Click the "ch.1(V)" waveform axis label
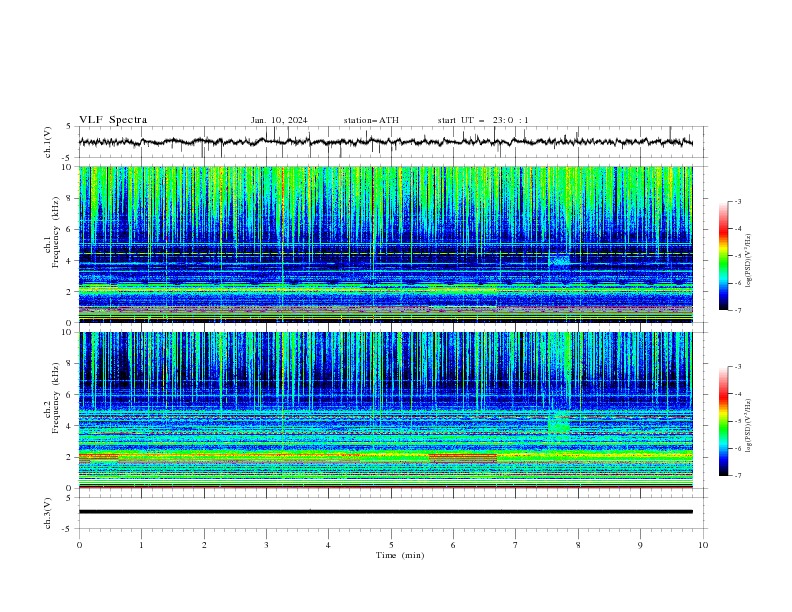Screen dimensions: 792x612 click(x=48, y=142)
